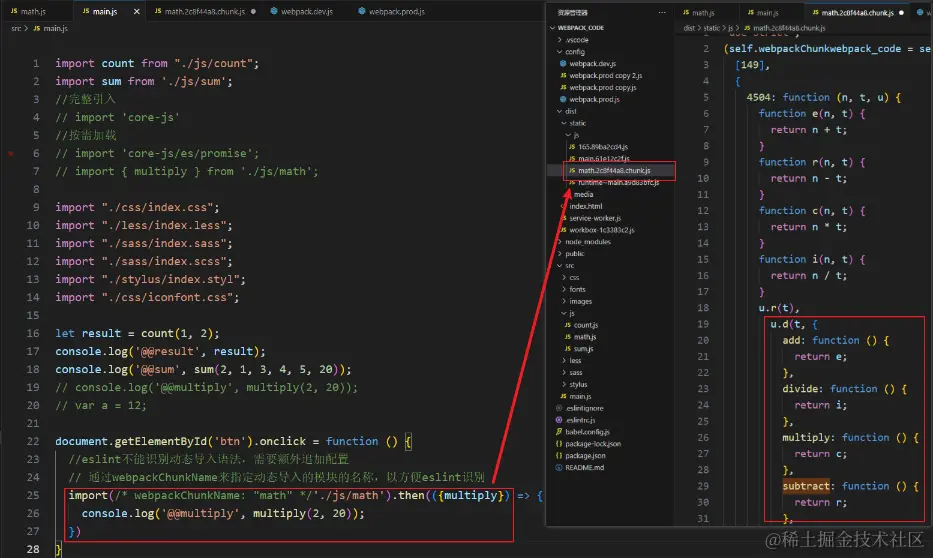
Task: Collapse the src folder
Action: pyautogui.click(x=559, y=265)
